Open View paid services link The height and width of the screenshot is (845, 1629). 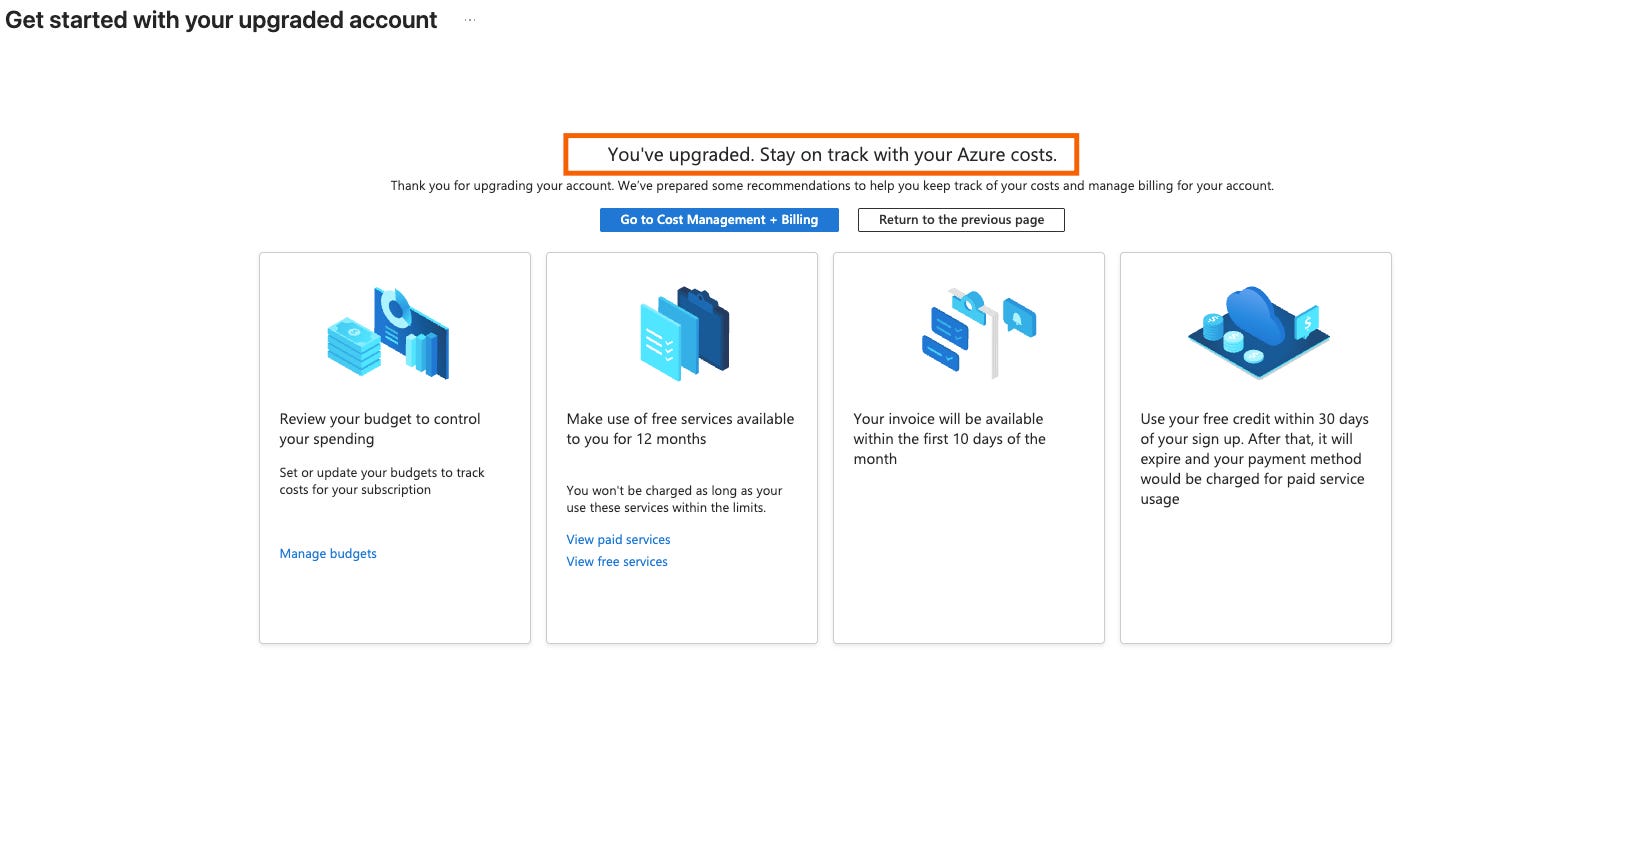click(x=618, y=540)
